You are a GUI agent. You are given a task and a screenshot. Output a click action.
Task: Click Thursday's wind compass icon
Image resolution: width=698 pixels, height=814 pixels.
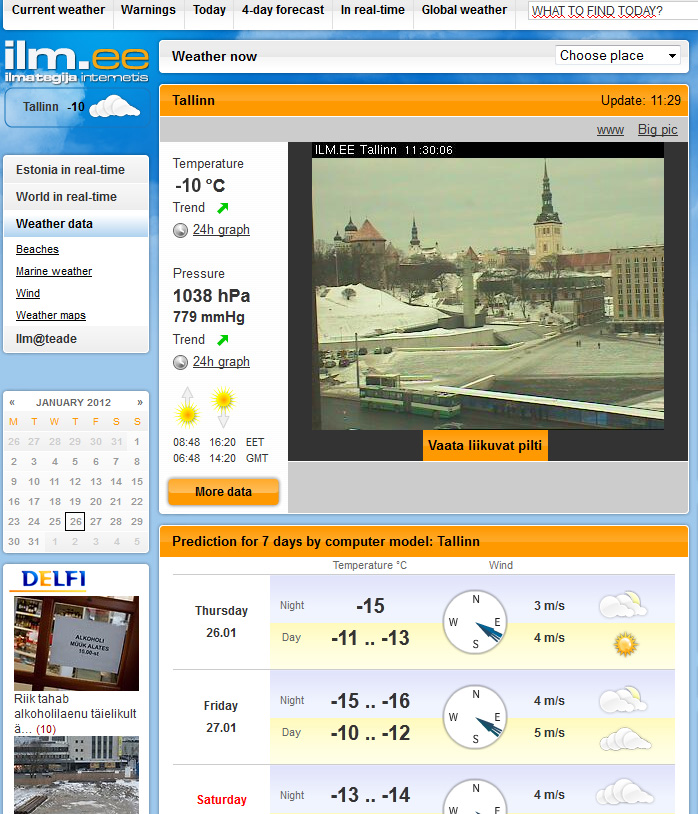[x=475, y=622]
